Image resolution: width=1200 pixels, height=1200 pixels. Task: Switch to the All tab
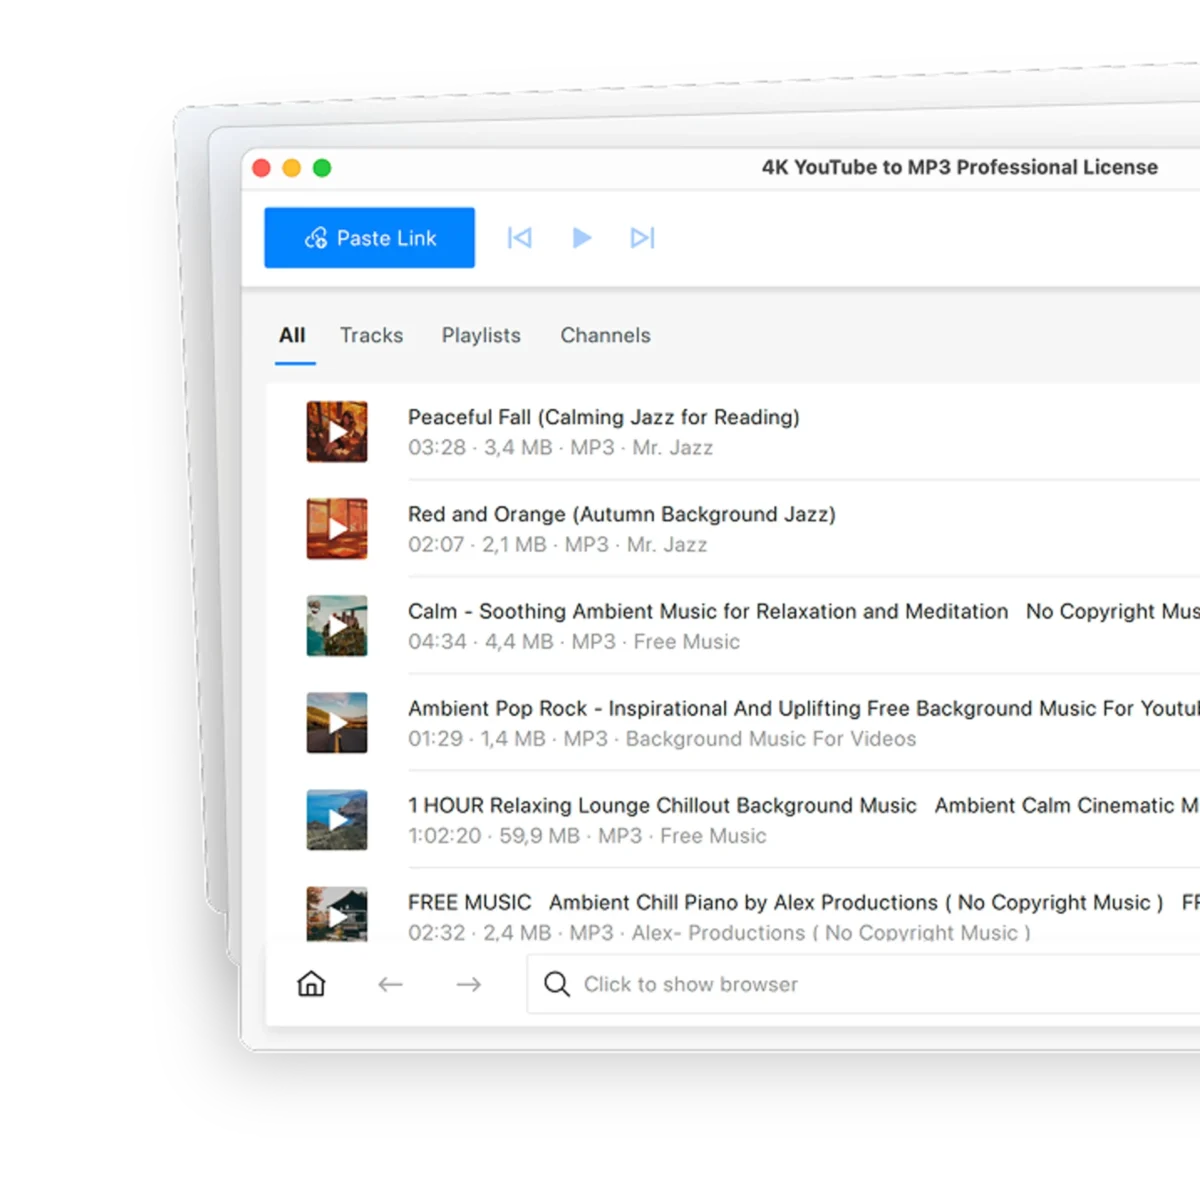[292, 335]
